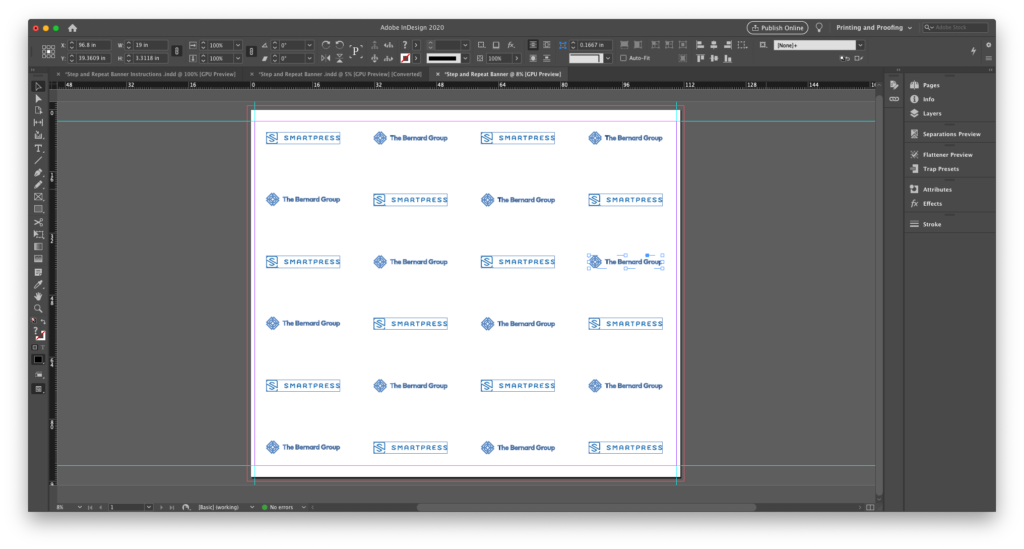
Task: Swap fill and stroke arrow
Action: coord(43,321)
